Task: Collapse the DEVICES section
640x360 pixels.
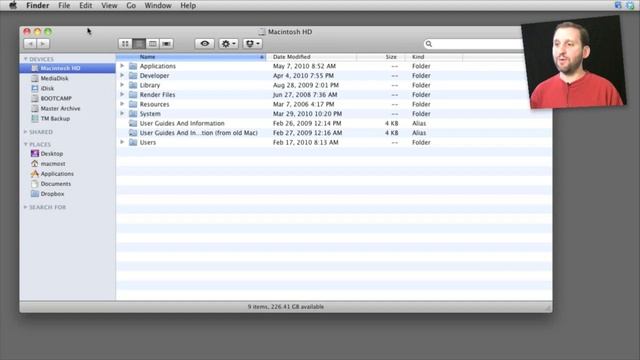Action: (x=25, y=59)
